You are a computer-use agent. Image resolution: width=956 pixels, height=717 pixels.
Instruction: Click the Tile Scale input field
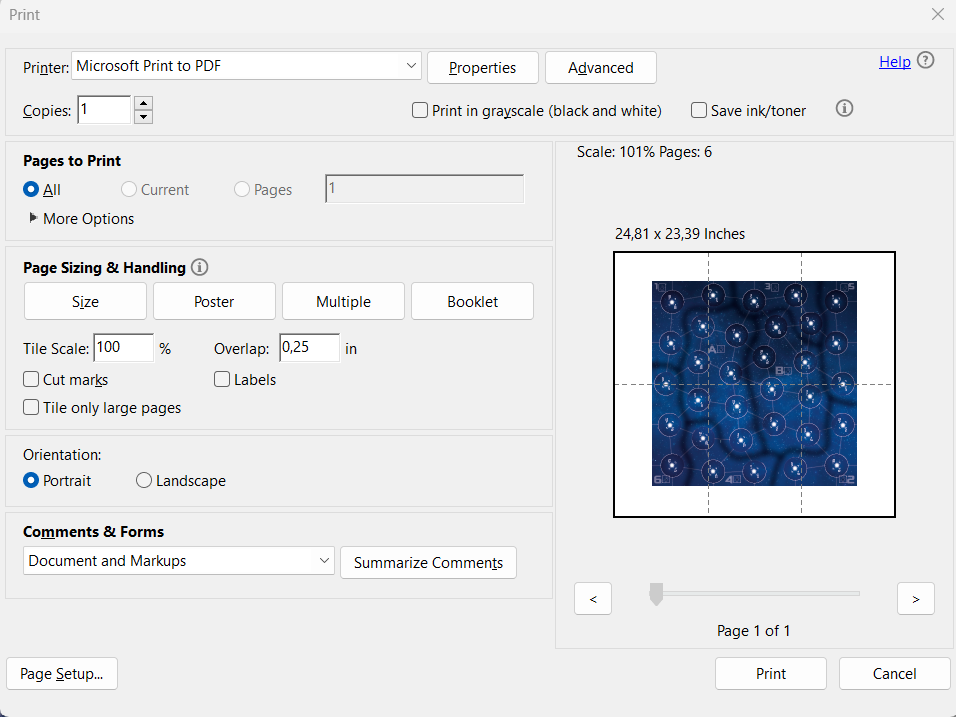(124, 348)
